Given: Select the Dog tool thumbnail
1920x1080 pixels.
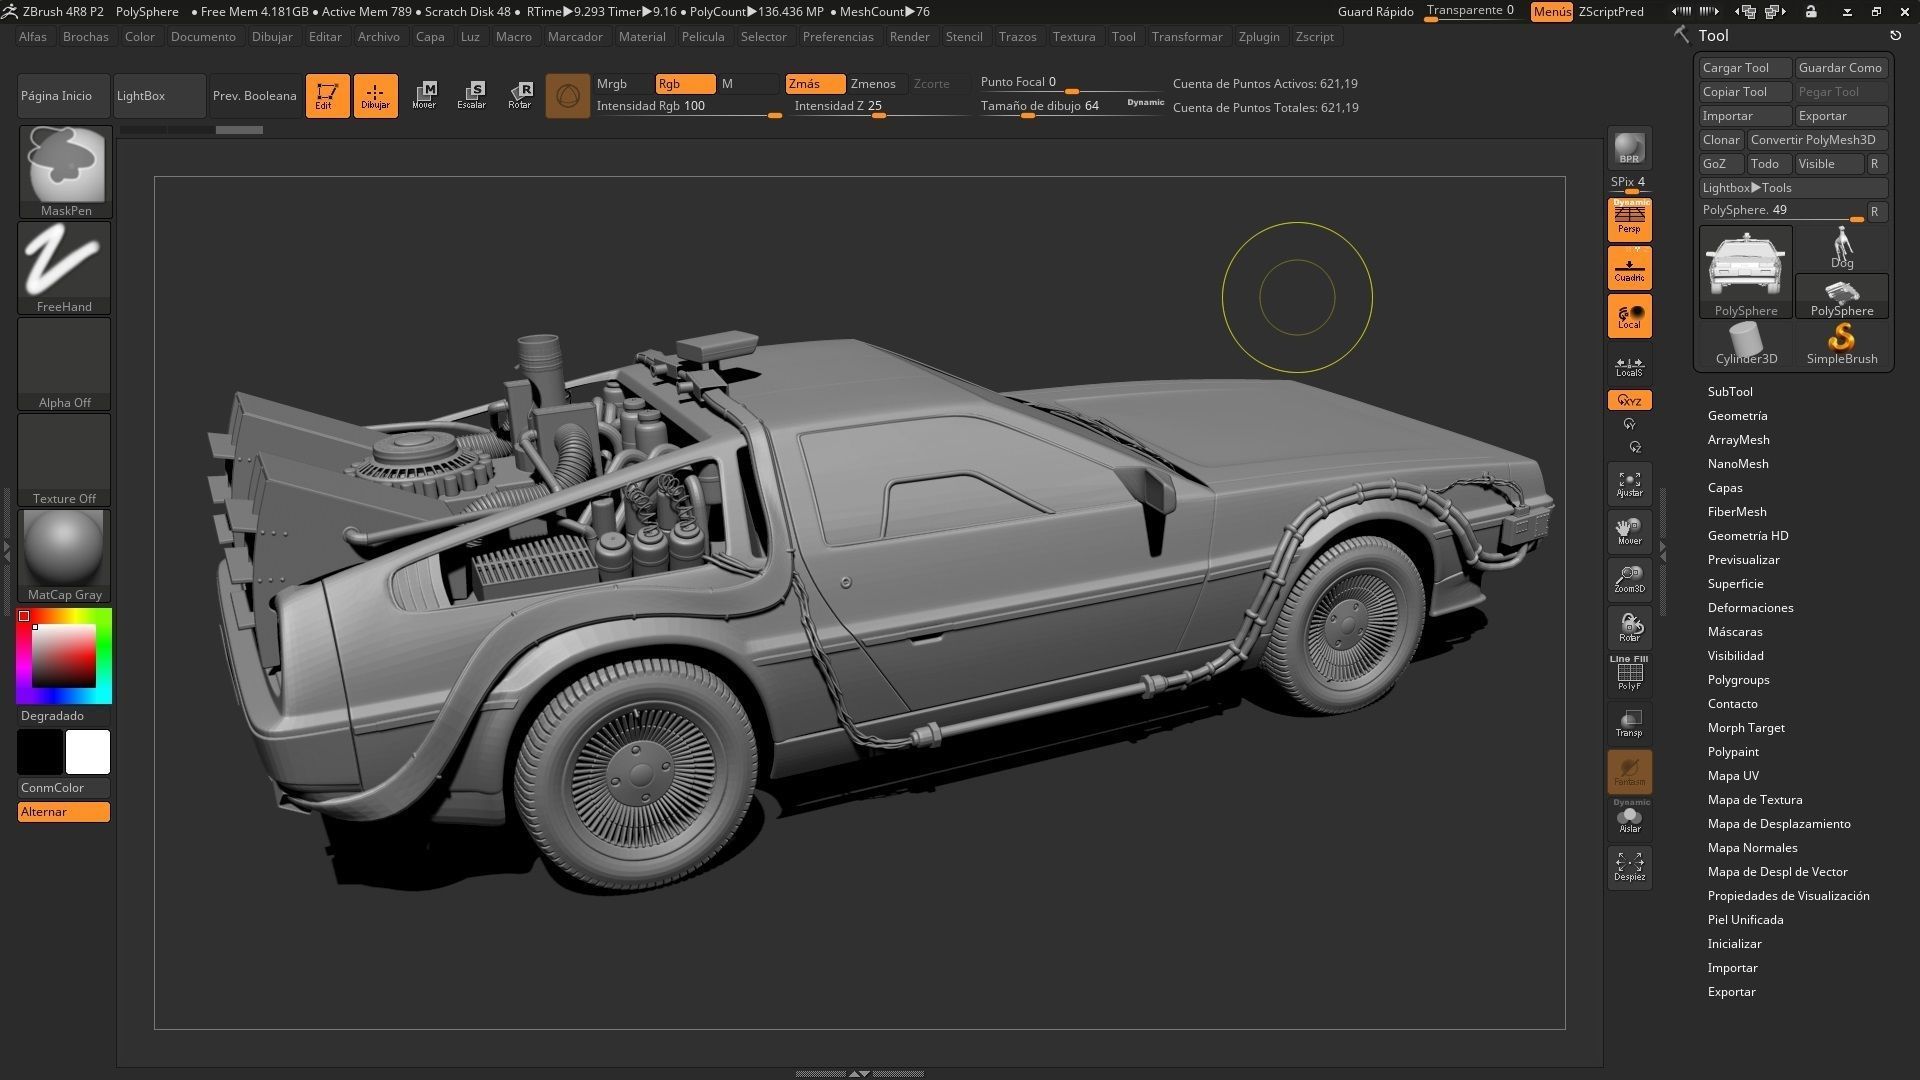Looking at the screenshot, I should click(1842, 248).
